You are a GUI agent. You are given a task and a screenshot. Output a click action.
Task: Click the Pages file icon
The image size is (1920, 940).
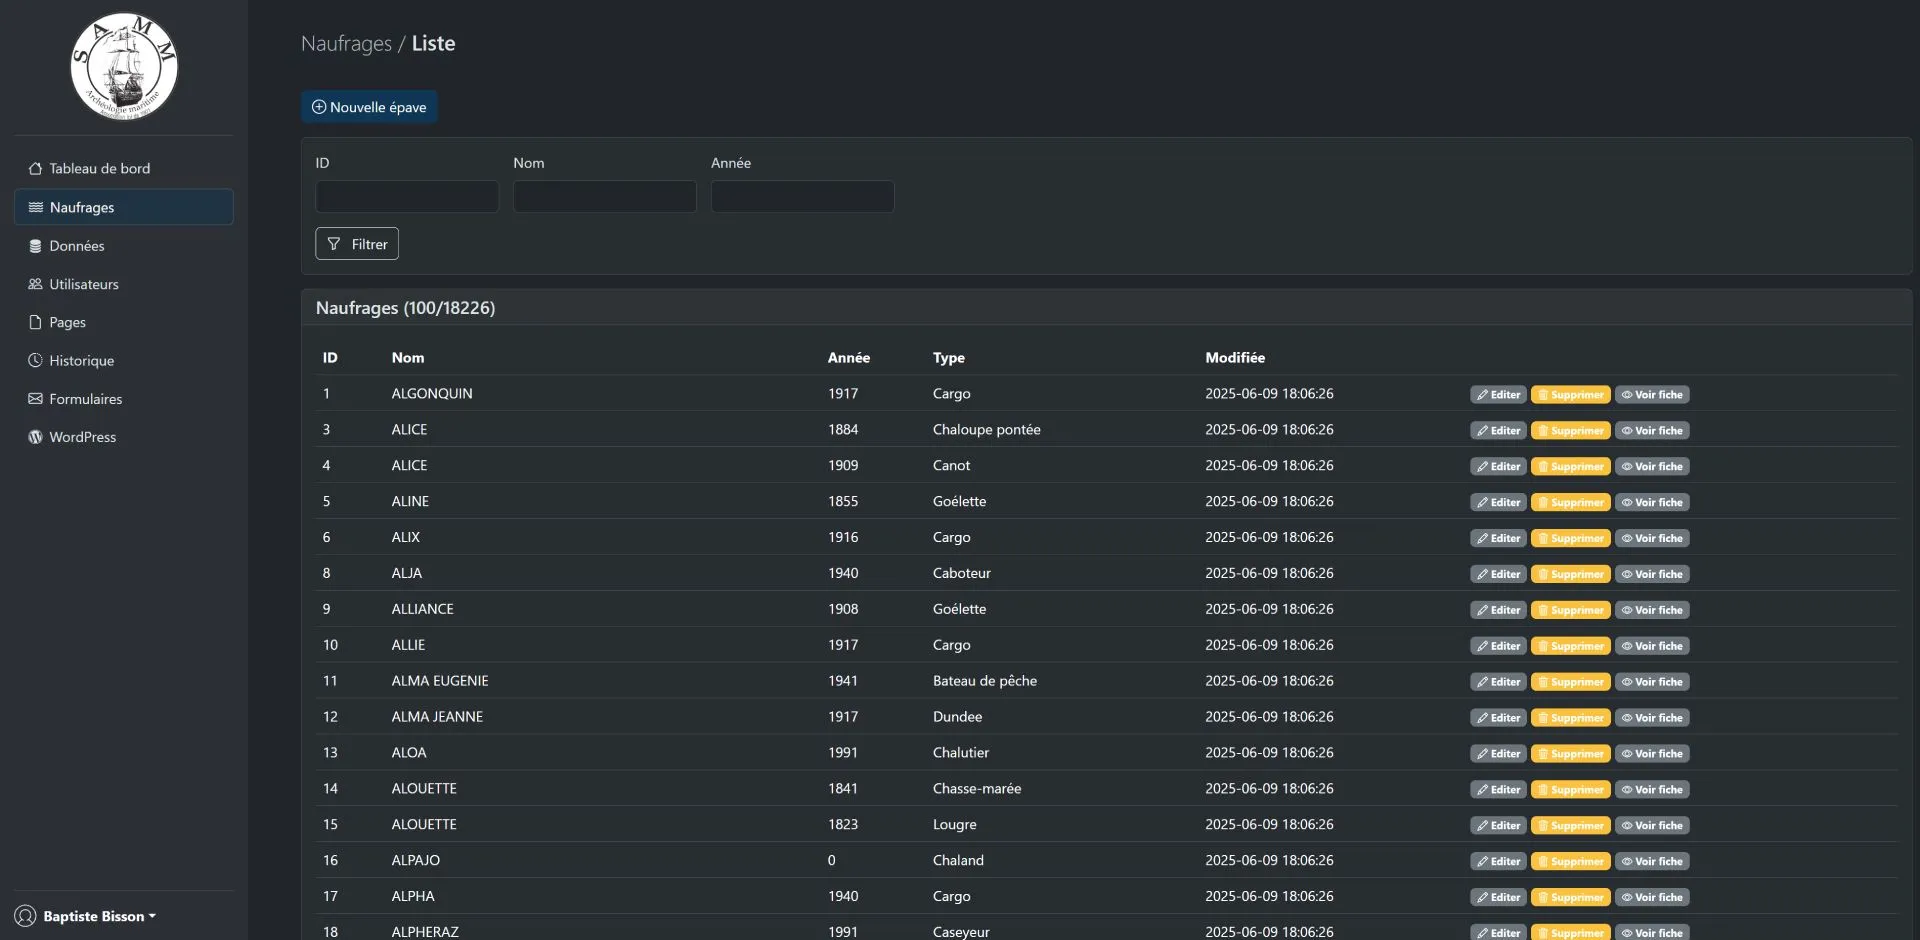point(35,322)
